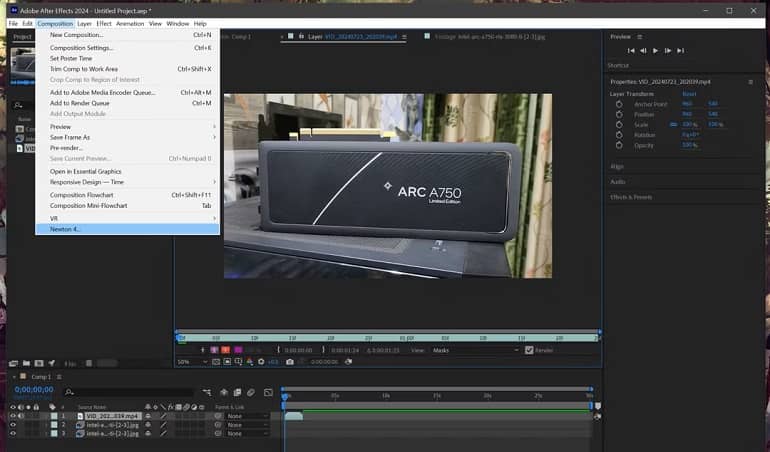The image size is (770, 452).
Task: Toggle the Render checkbox in Layer viewer
Action: (529, 350)
